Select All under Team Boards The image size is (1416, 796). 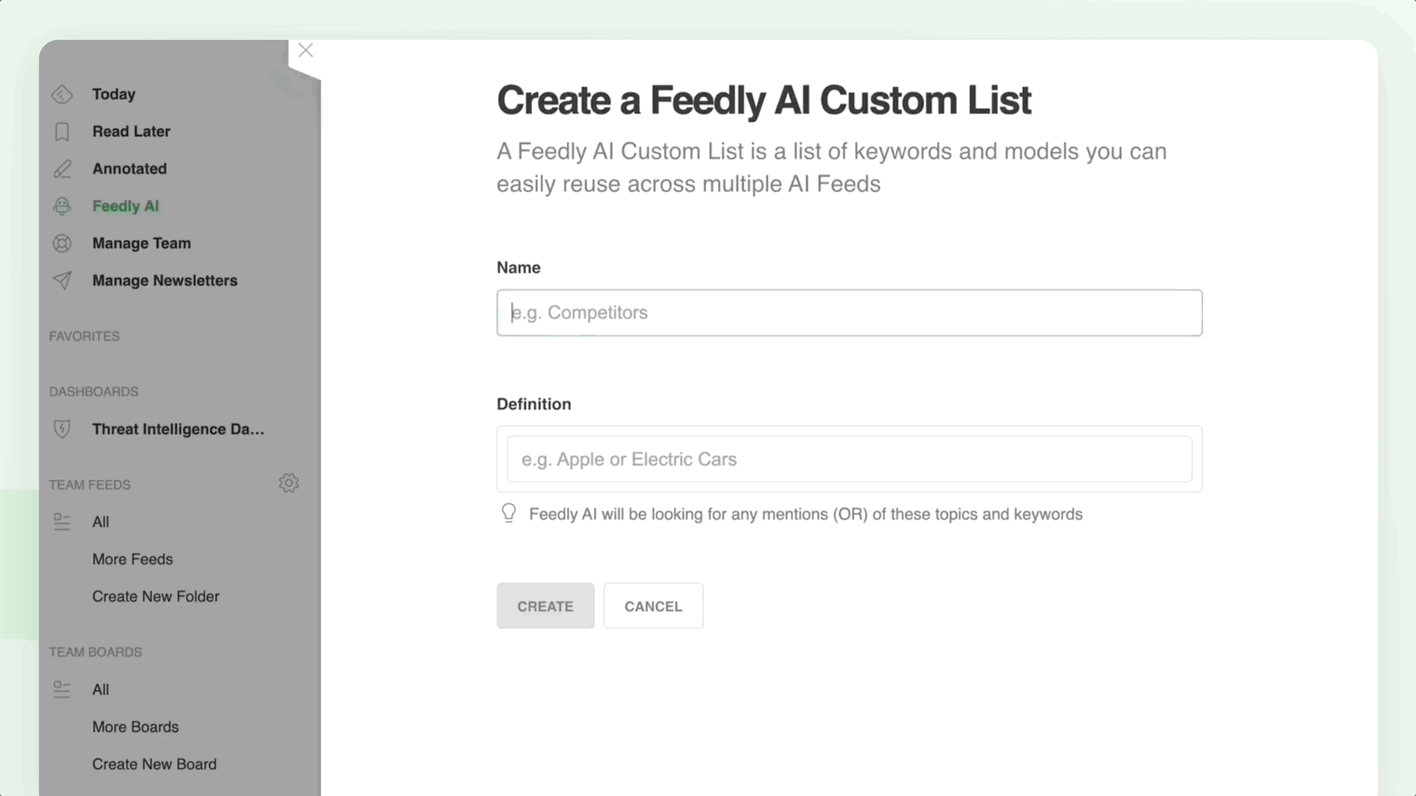(100, 690)
